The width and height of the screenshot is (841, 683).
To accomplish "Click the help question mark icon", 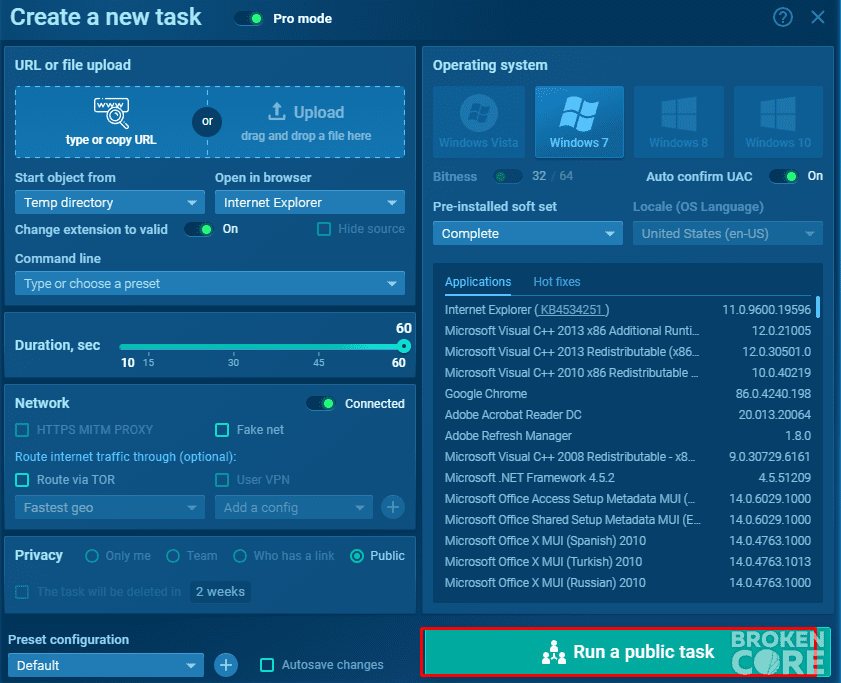I will (x=783, y=18).
